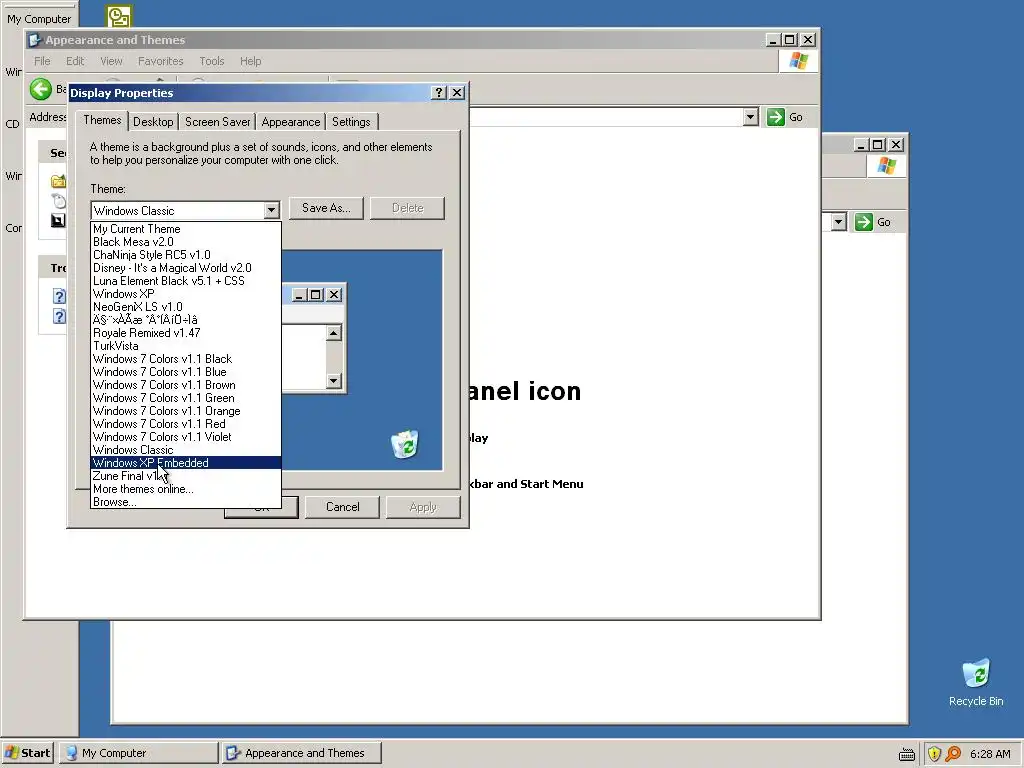The width and height of the screenshot is (1024, 768).
Task: Select Royale Remixed v1.47 theme
Action: click(x=186, y=333)
